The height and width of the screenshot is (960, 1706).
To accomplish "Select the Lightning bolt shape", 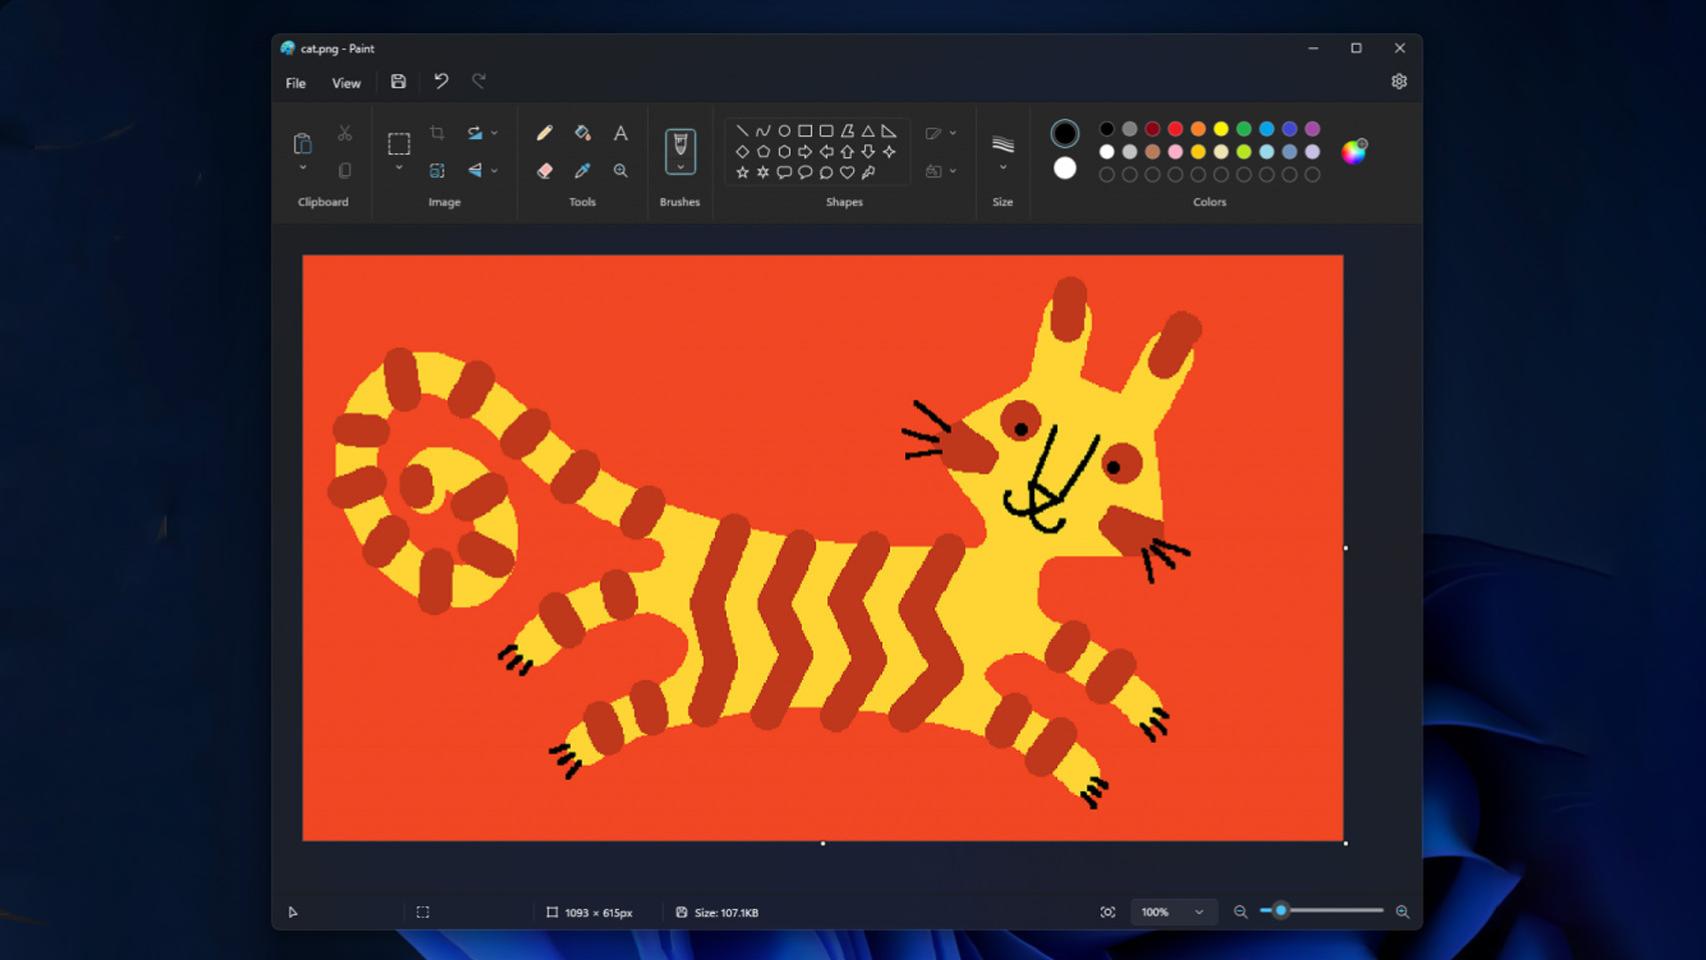I will tap(868, 172).
